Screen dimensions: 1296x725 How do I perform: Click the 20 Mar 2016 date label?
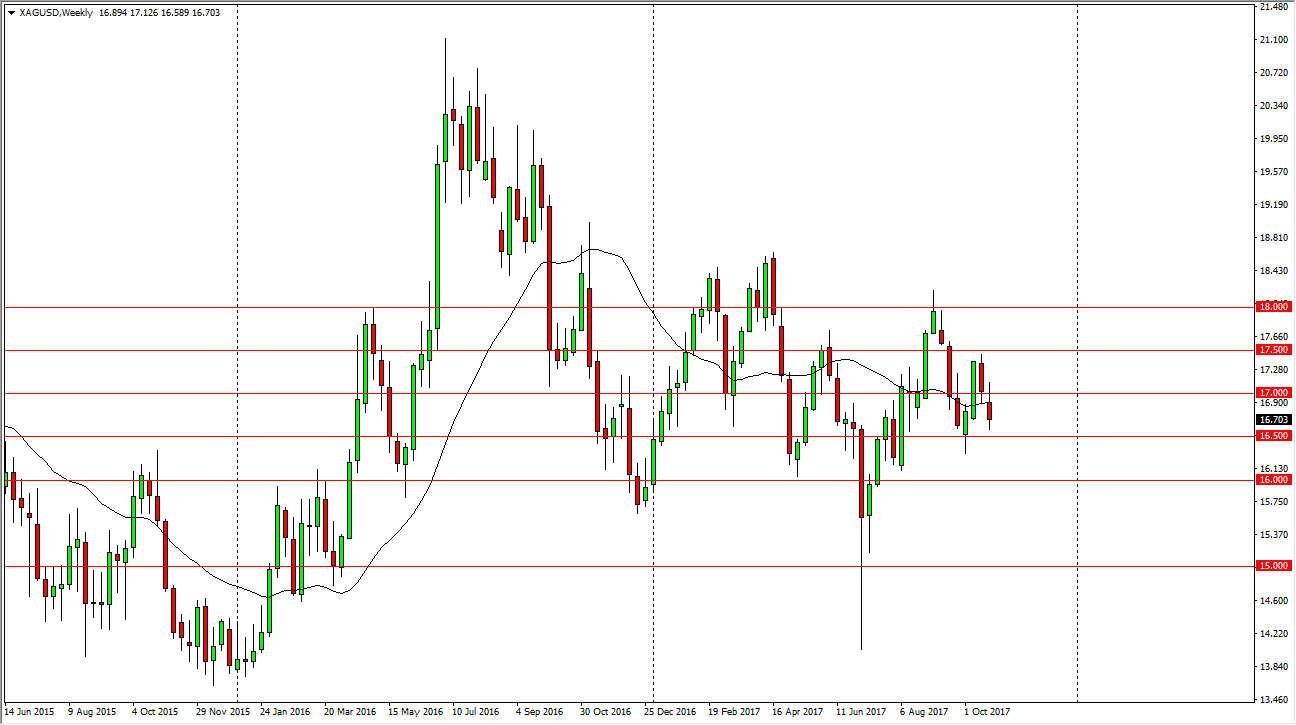(x=349, y=713)
